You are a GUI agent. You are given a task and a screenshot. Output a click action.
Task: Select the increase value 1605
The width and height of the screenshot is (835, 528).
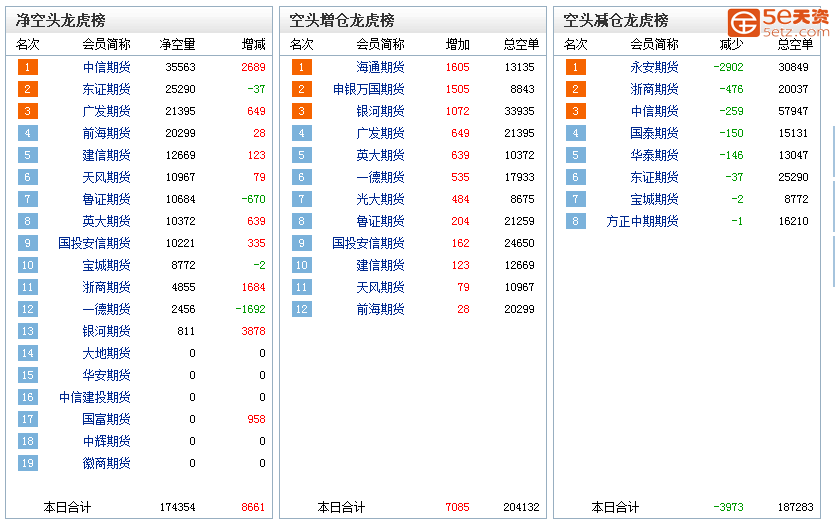pyautogui.click(x=457, y=67)
